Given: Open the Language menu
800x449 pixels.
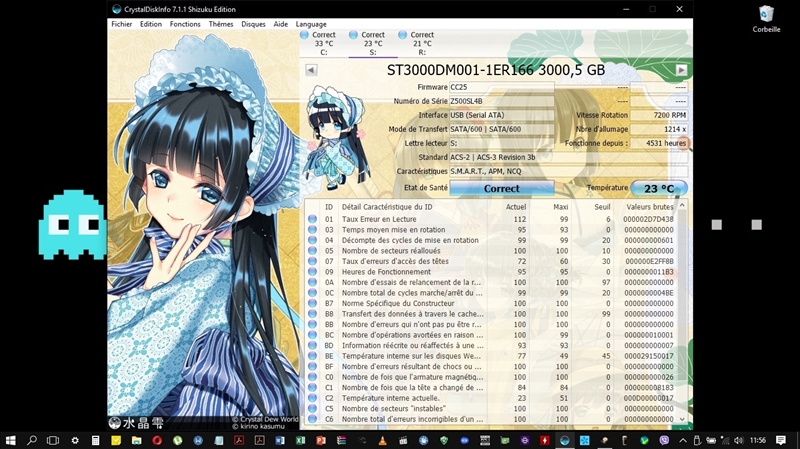Looking at the screenshot, I should click(x=311, y=24).
